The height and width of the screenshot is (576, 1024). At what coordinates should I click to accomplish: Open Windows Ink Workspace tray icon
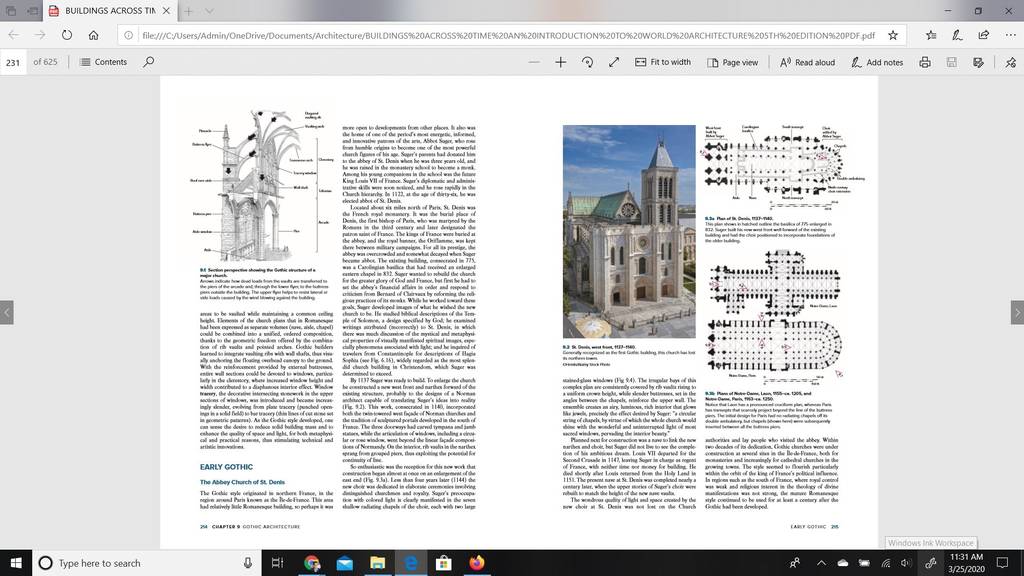tap(931, 563)
